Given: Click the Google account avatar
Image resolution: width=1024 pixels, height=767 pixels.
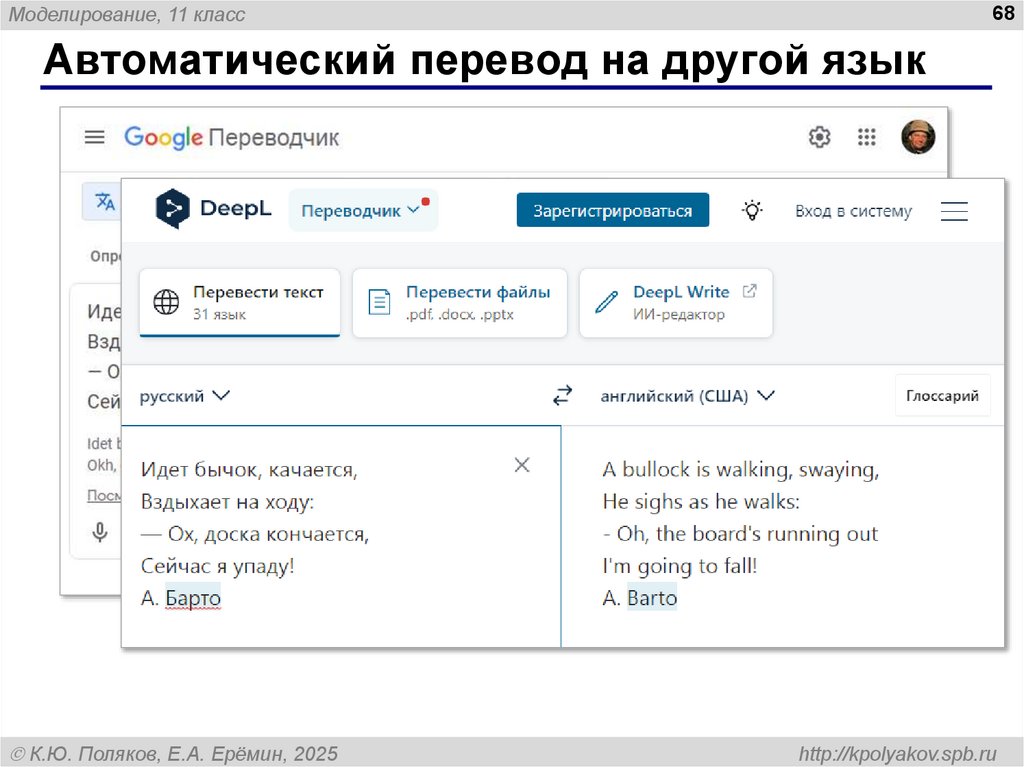Looking at the screenshot, I should point(917,137).
